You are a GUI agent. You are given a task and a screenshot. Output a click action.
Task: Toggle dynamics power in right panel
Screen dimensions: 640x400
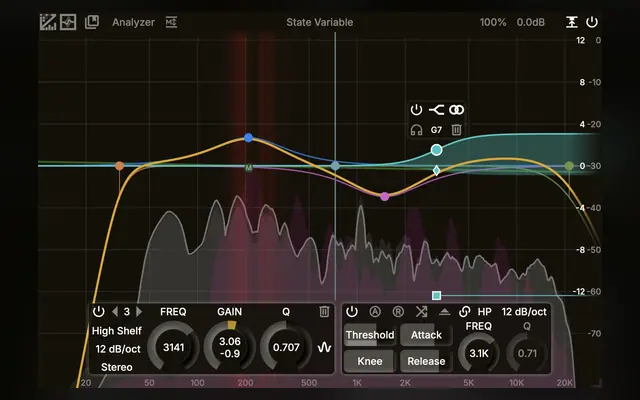point(352,312)
